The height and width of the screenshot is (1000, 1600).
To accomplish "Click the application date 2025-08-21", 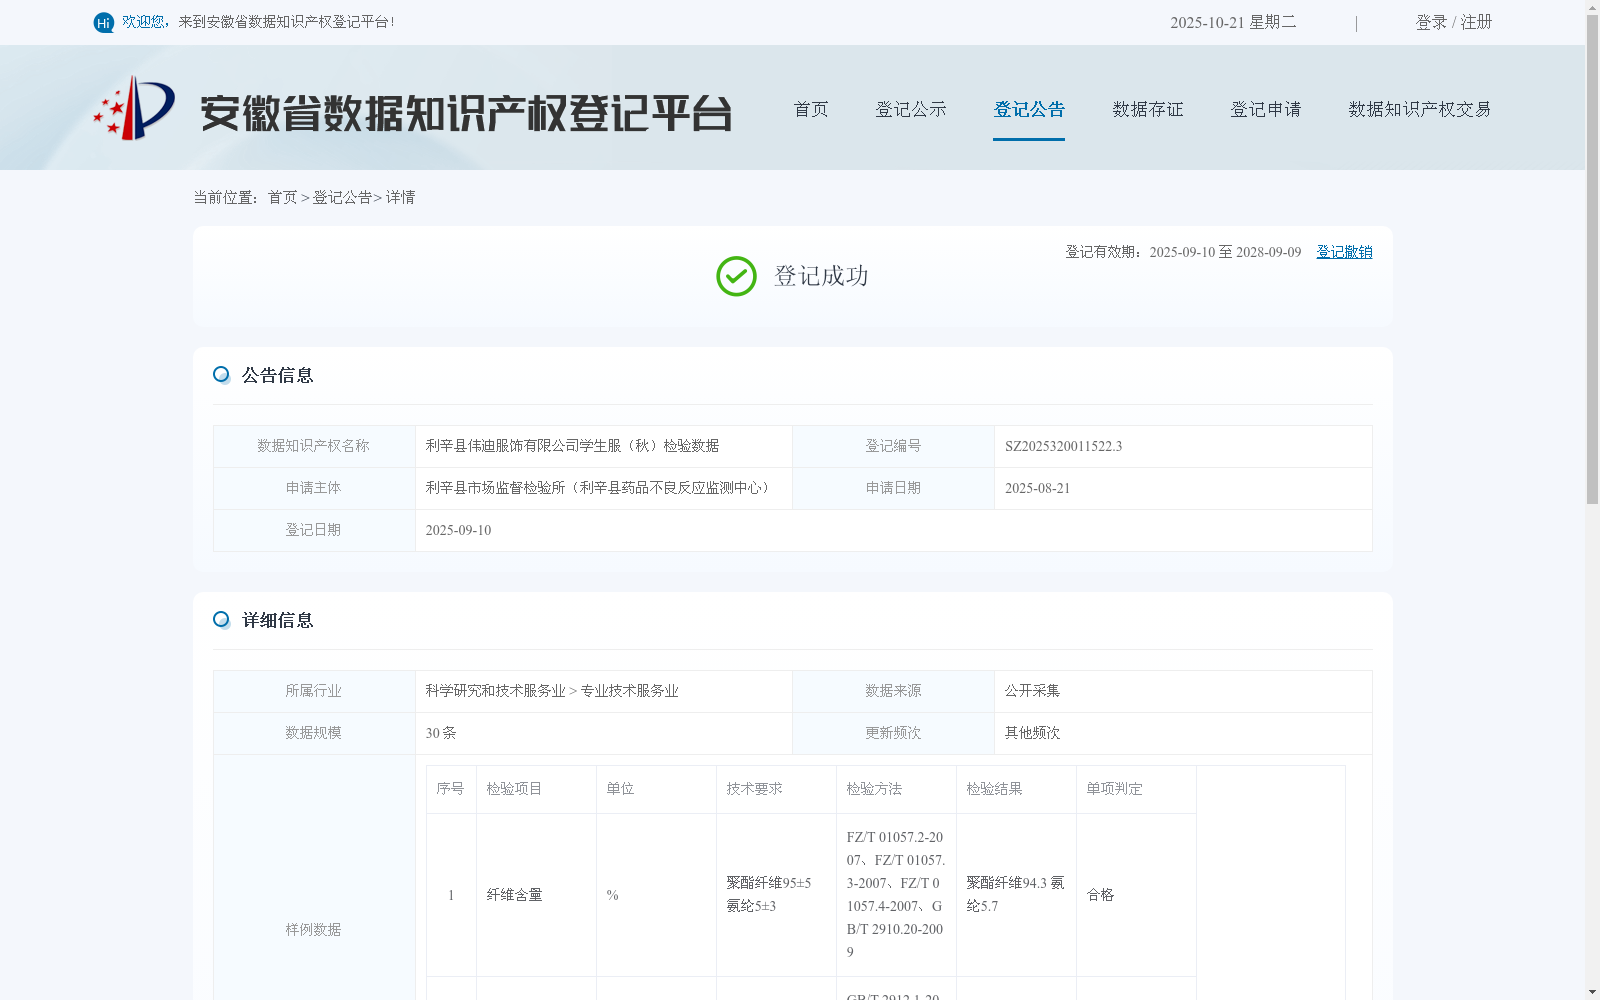I will (1037, 489).
